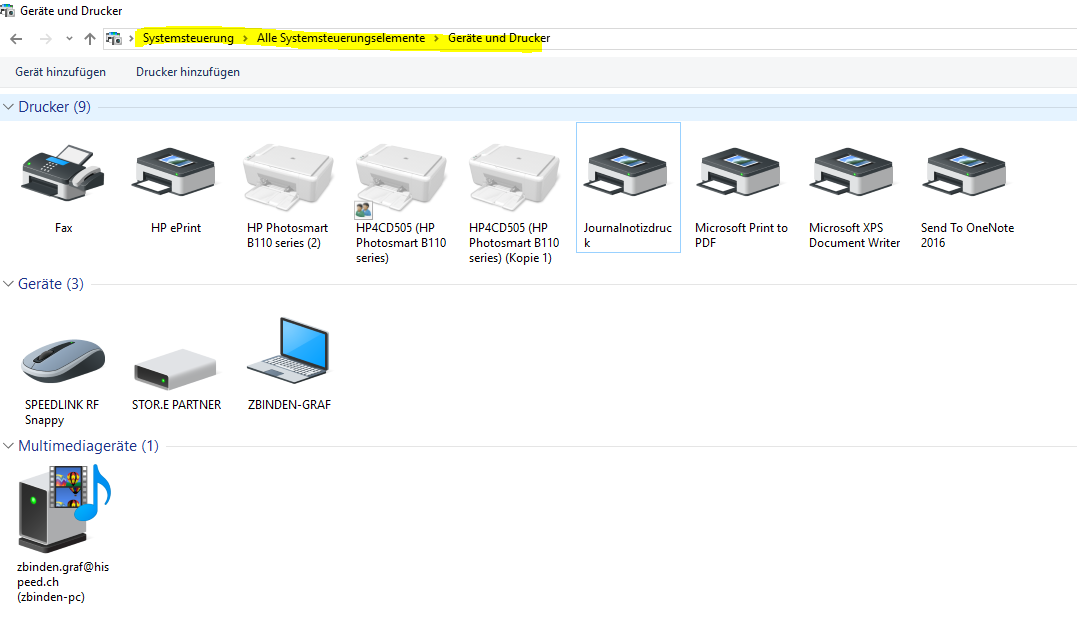Image resolution: width=1077 pixels, height=640 pixels.
Task: Collapse the Geräte (3) group
Action: [x=8, y=284]
